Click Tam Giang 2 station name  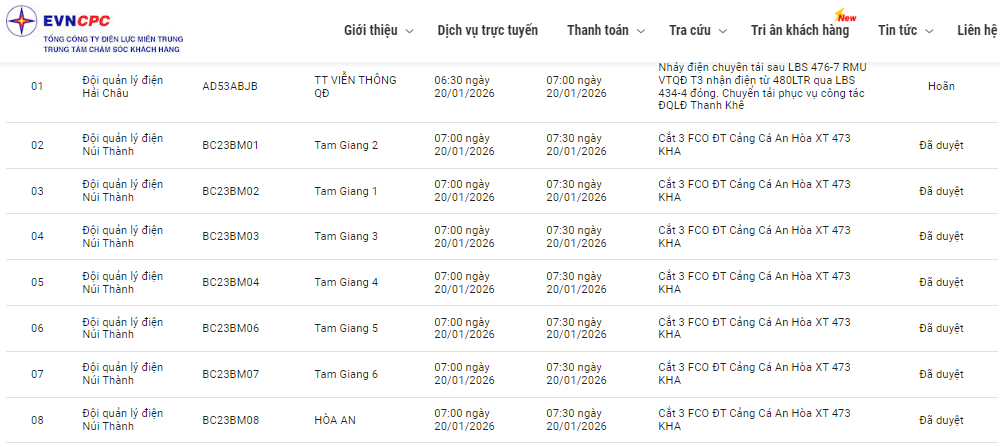point(346,145)
